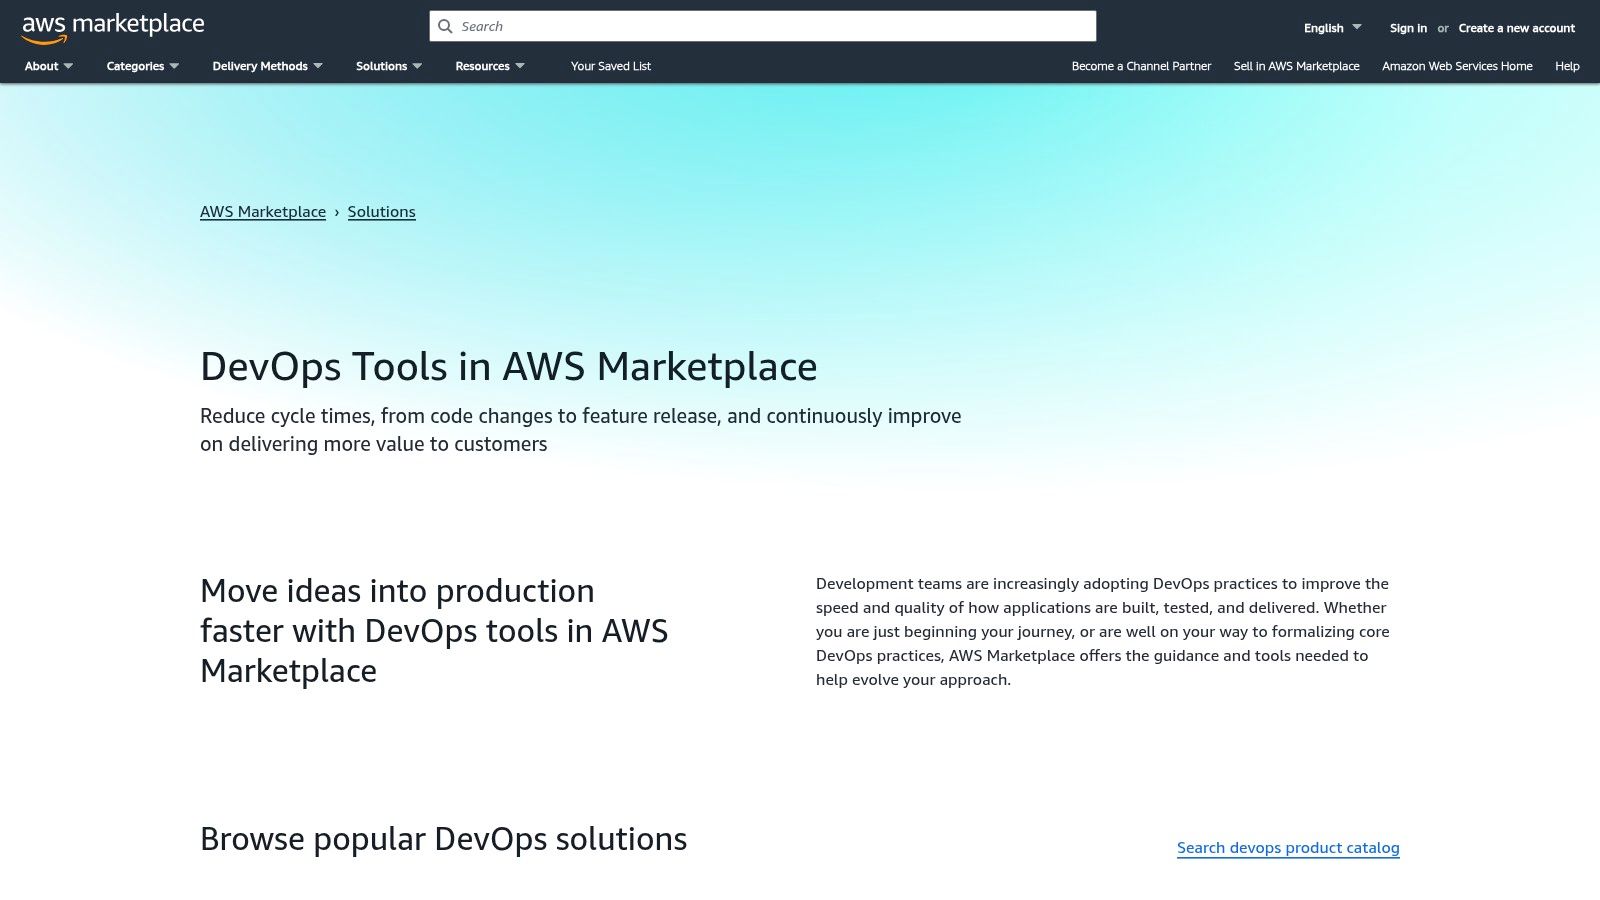Select the Help menu item
This screenshot has width=1600, height=900.
[1566, 66]
